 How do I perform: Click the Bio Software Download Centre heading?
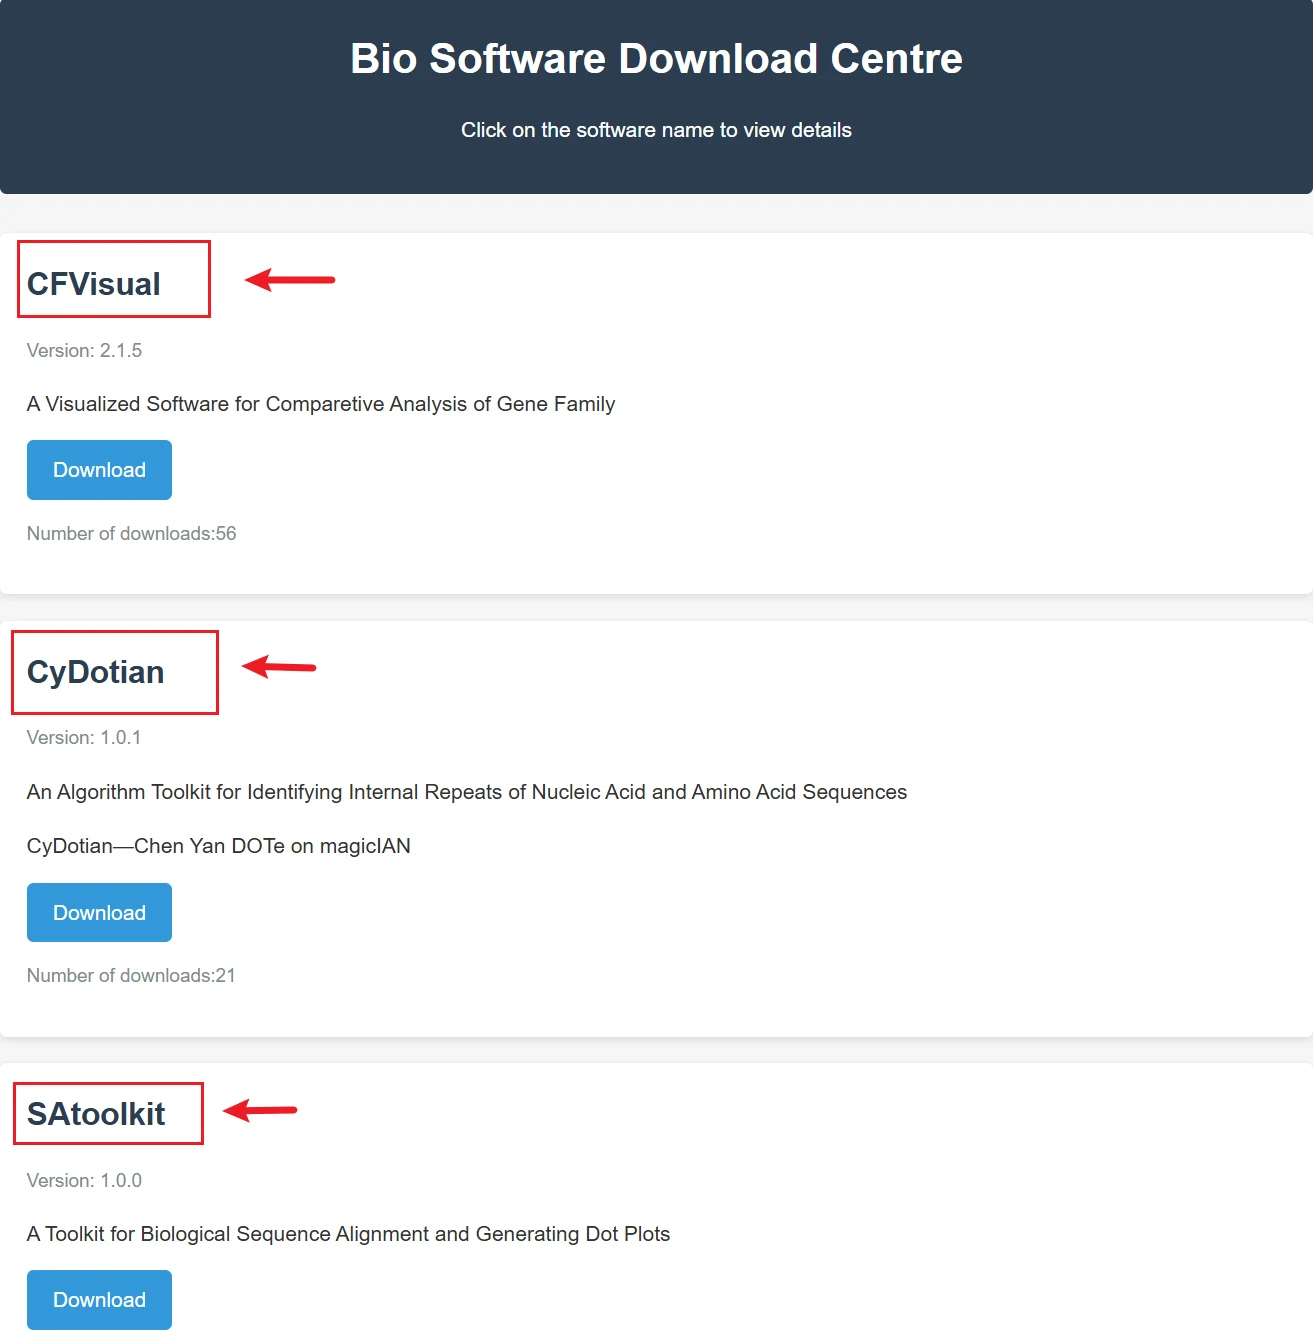[x=656, y=58]
